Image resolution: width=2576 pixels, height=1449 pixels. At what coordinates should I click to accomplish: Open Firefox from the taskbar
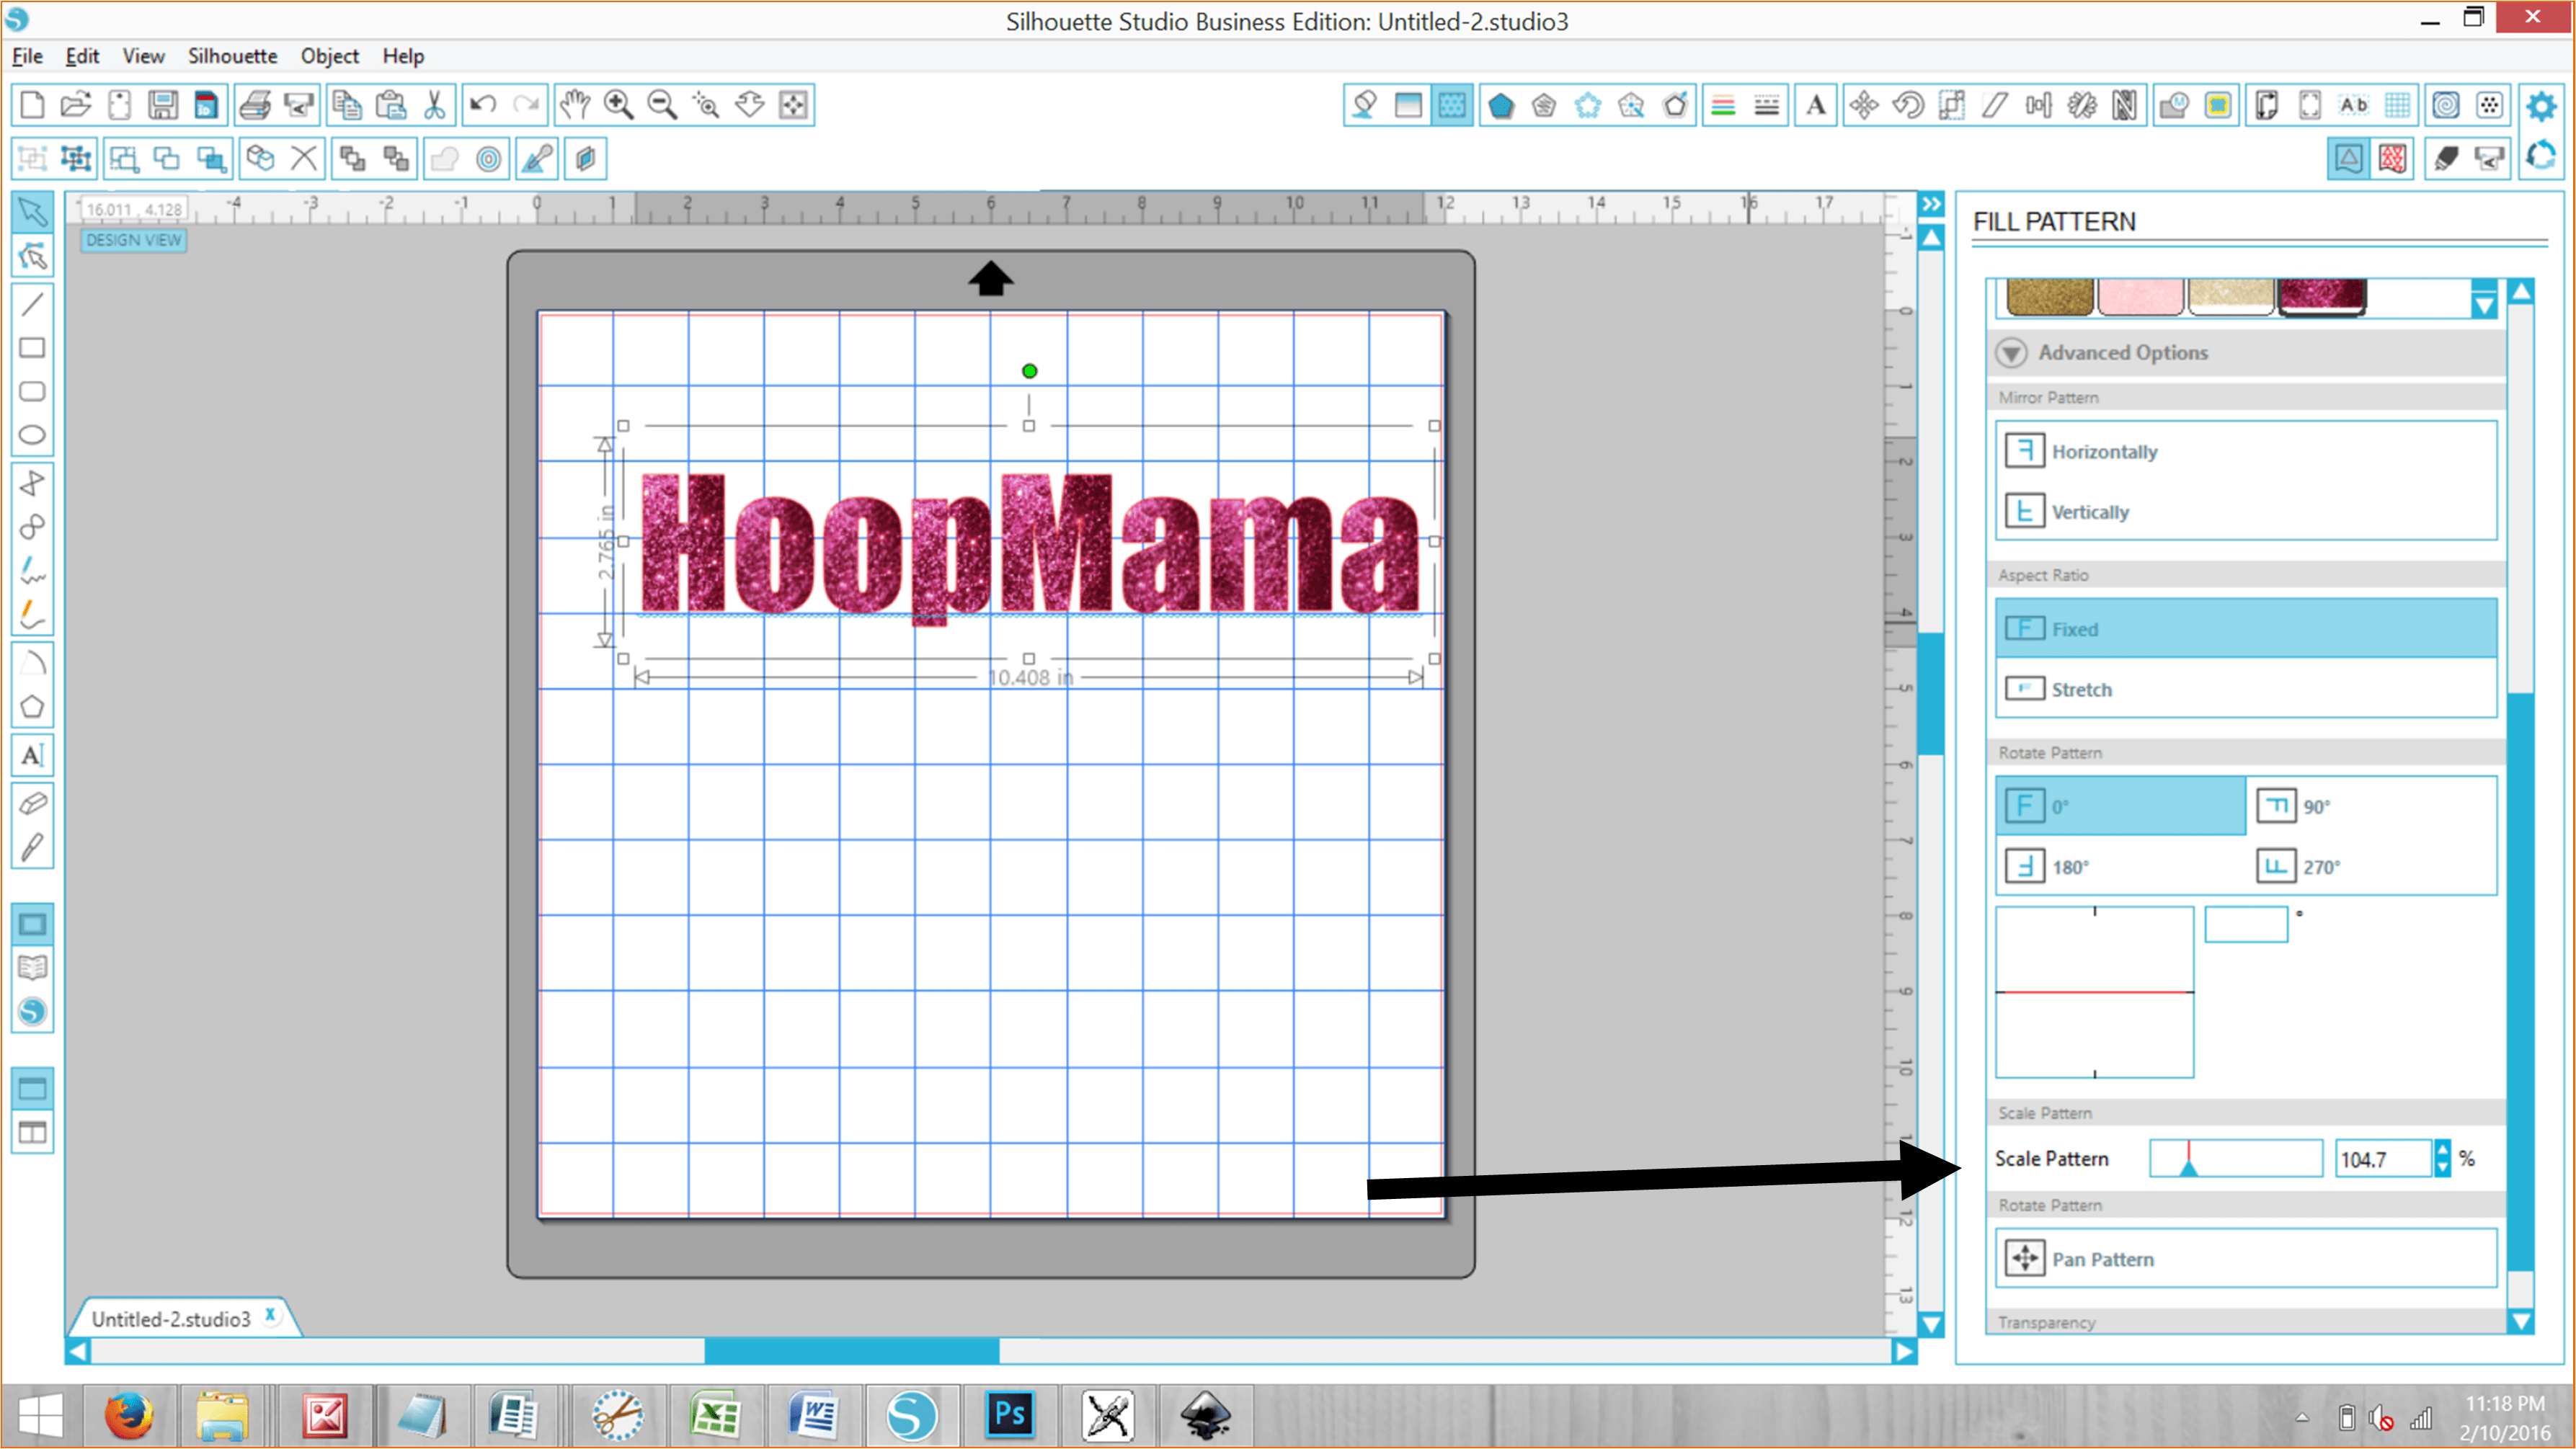point(129,1415)
